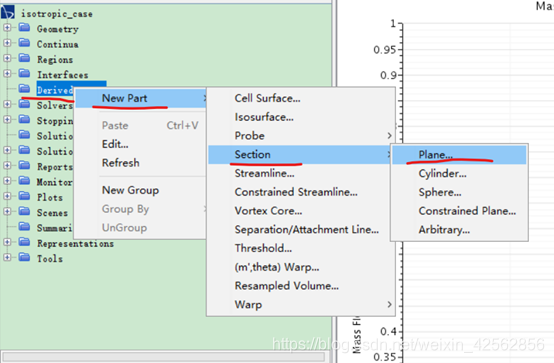The image size is (554, 363).
Task: Click the Monitors folder icon
Action: tap(24, 180)
